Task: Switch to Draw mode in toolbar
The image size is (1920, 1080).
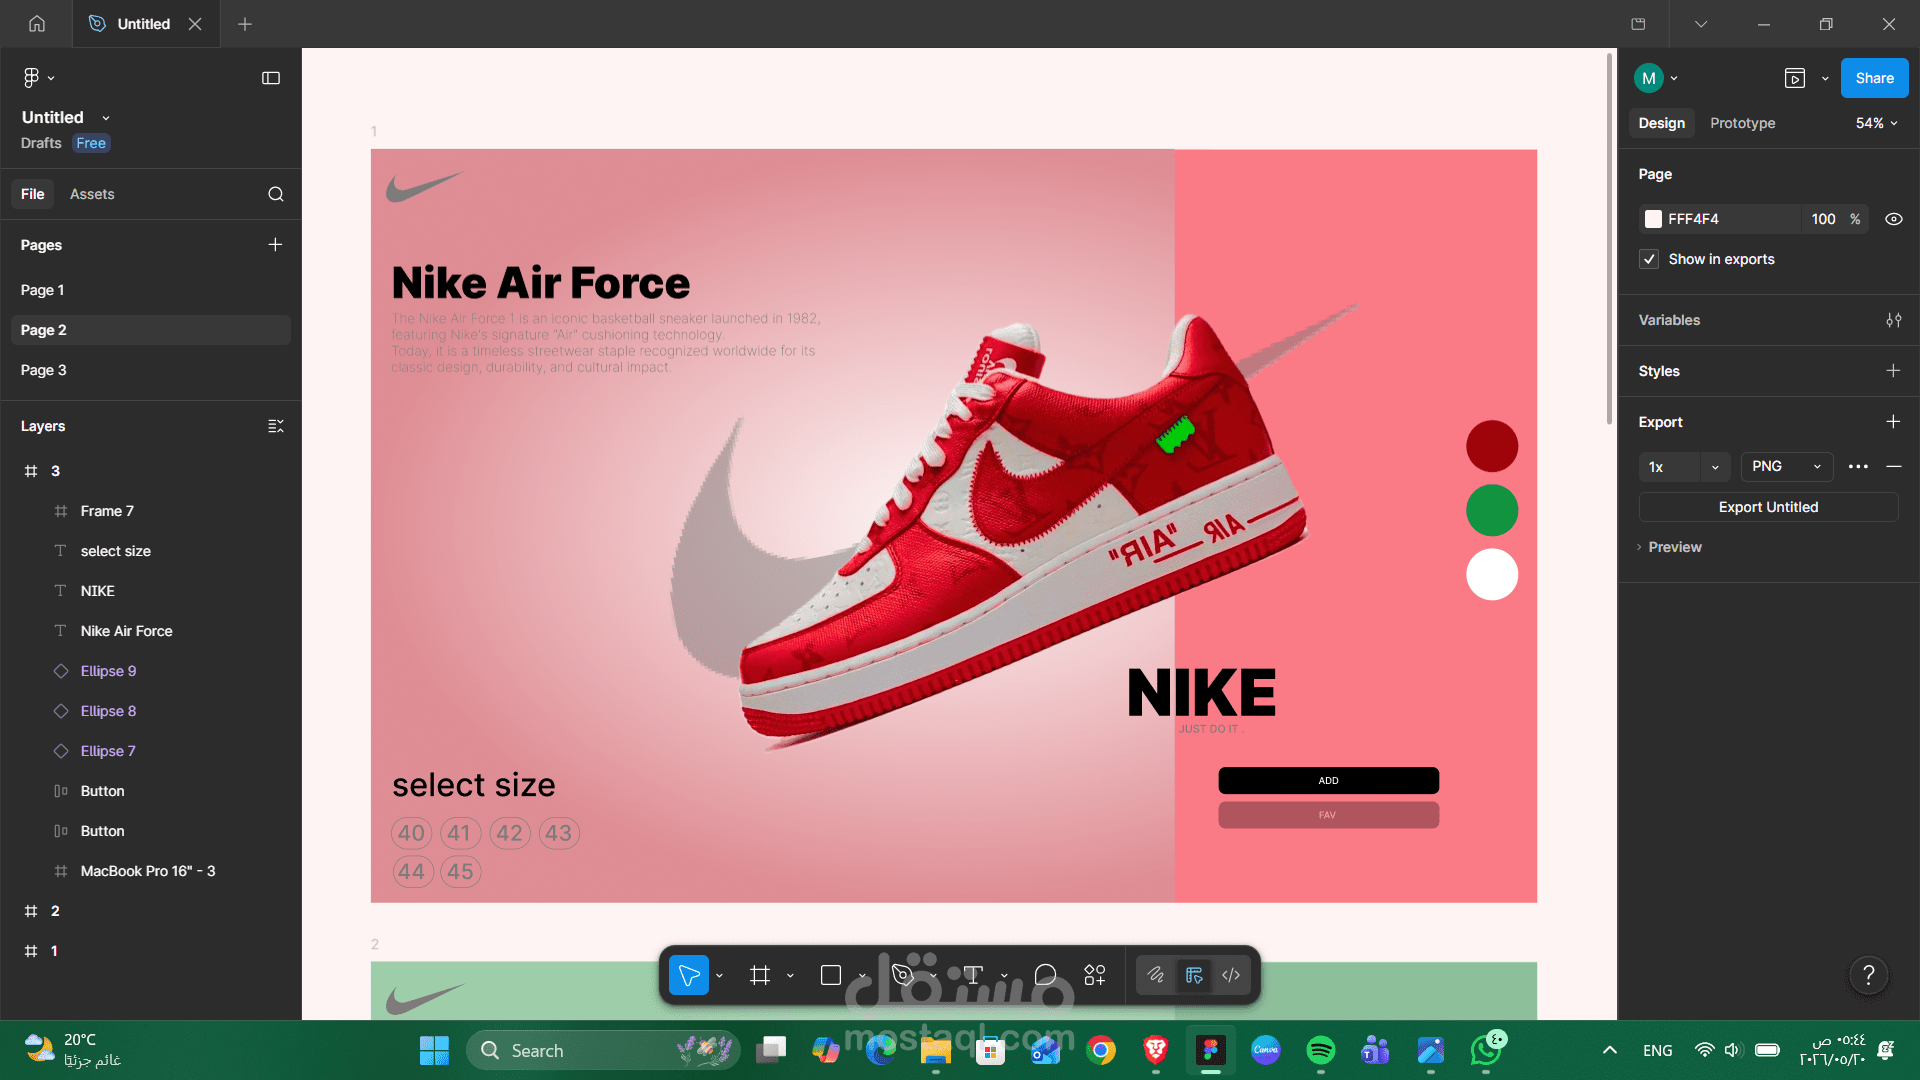Action: [x=1156, y=975]
